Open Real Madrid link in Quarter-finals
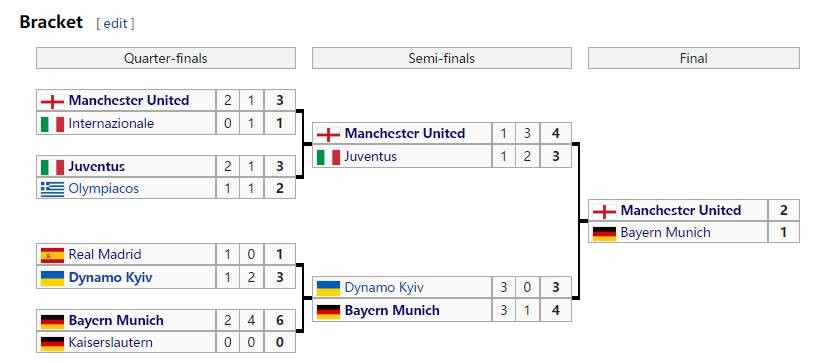 click(x=105, y=255)
